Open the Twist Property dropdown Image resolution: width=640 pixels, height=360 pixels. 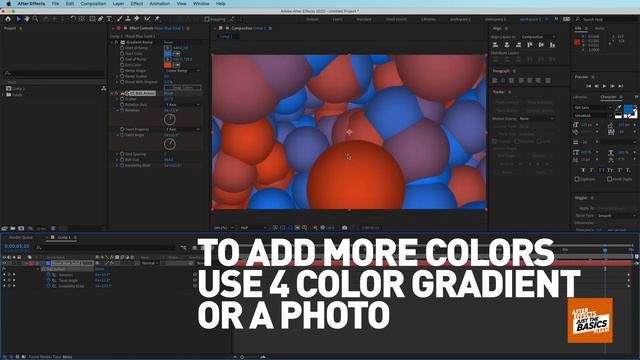point(182,129)
